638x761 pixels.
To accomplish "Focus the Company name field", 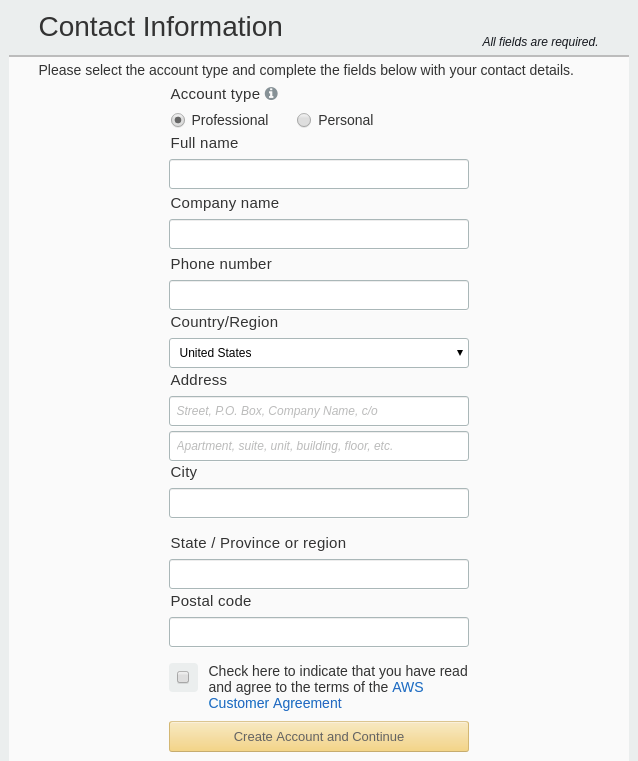I will tap(319, 234).
